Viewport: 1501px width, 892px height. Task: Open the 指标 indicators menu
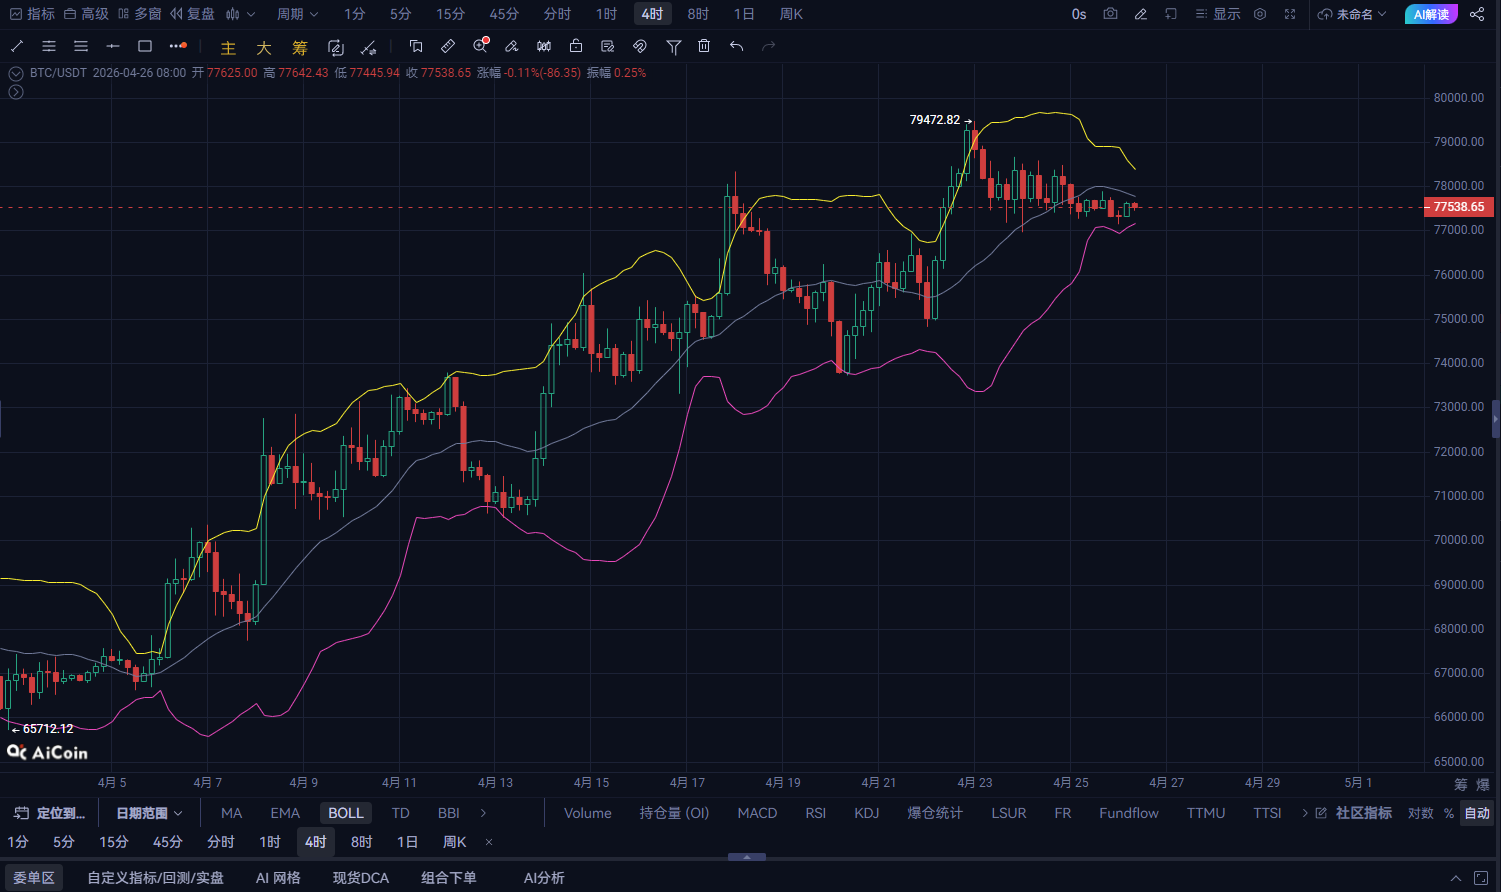[32, 14]
